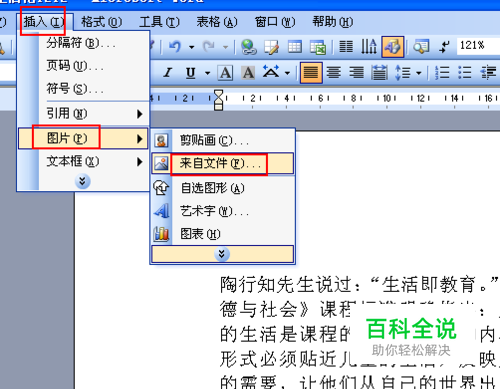Select Center alignment button

tap(334, 72)
